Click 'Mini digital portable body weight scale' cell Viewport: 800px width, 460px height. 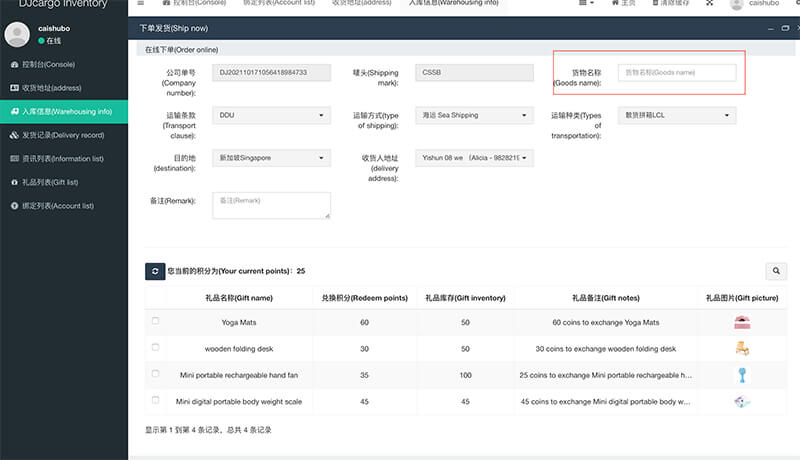click(x=239, y=402)
